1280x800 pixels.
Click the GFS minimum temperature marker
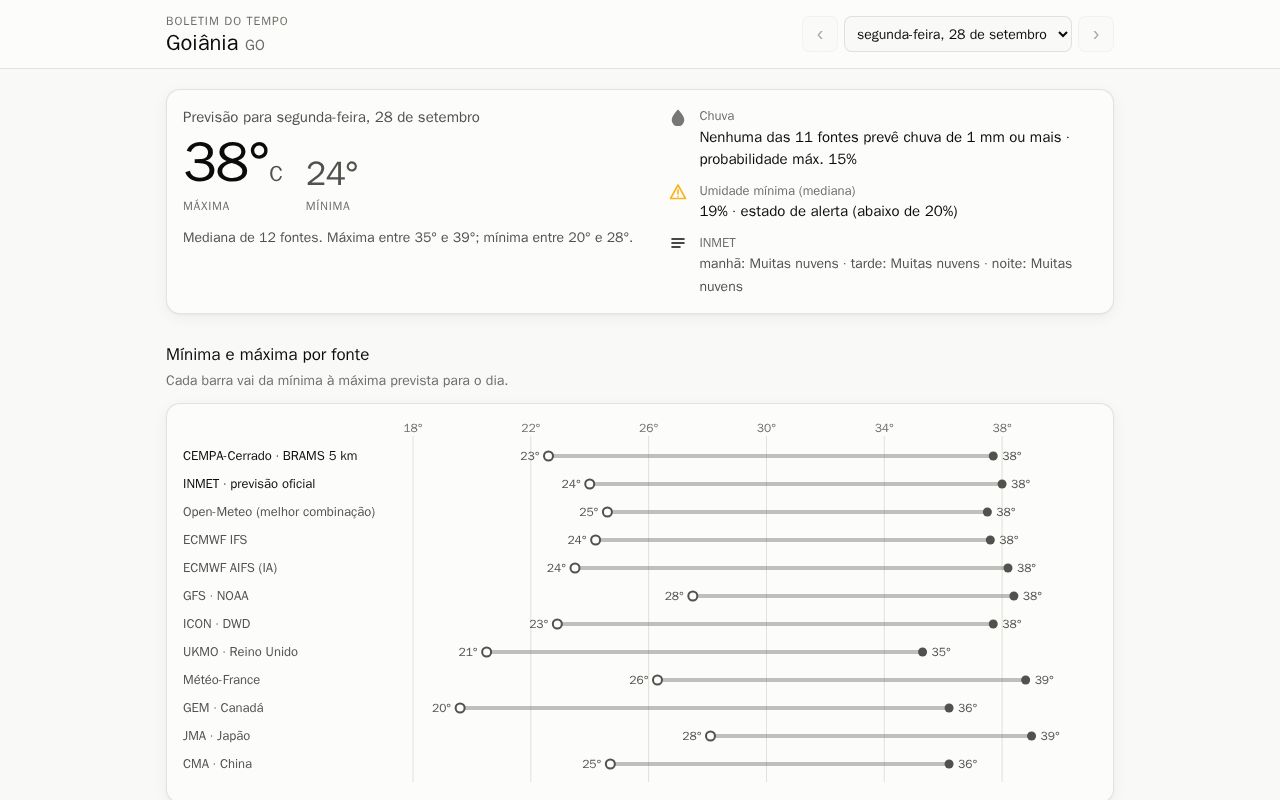pos(693,596)
